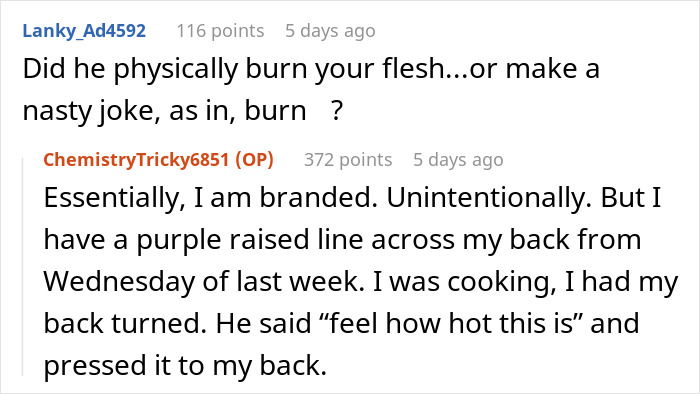Click the 116 points score

click(x=220, y=31)
